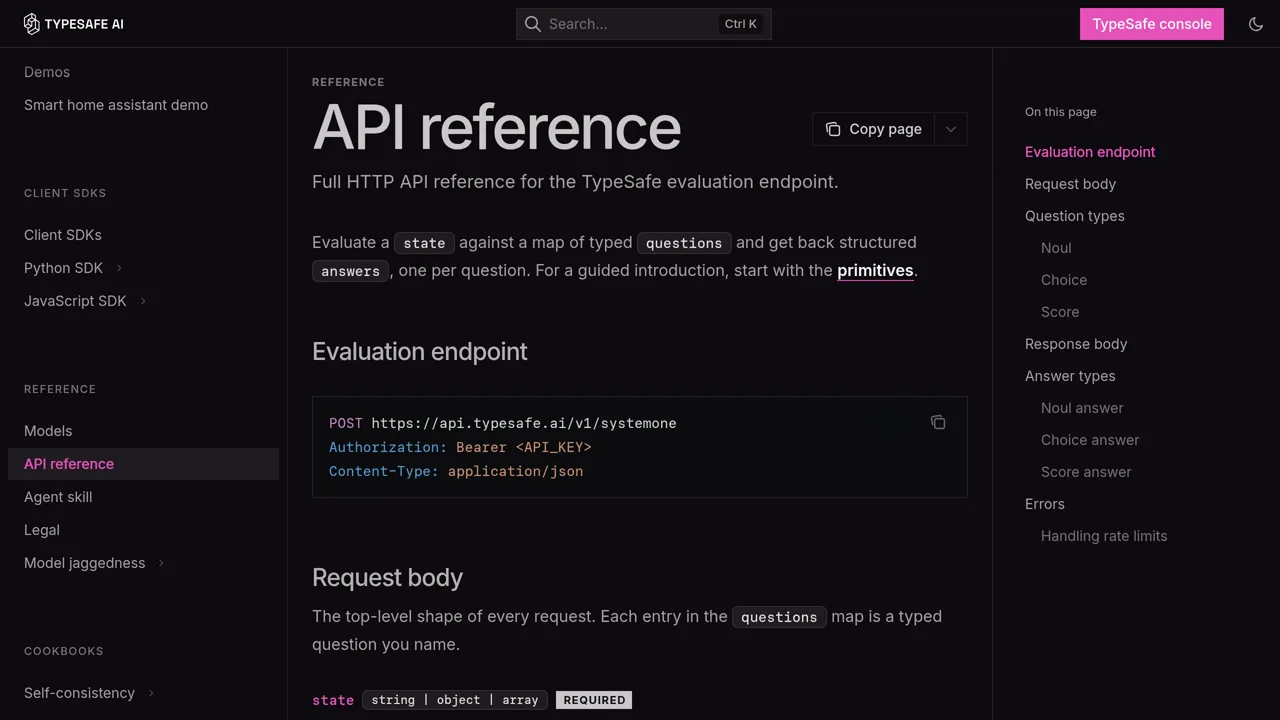Click the Authorization header line

coord(460,447)
